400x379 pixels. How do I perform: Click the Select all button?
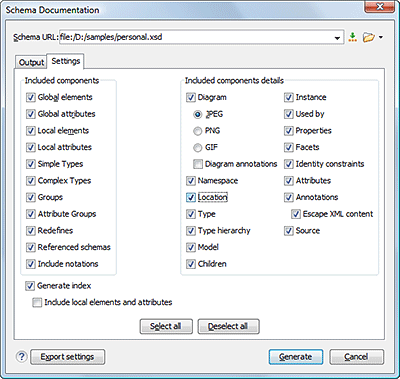click(x=166, y=326)
